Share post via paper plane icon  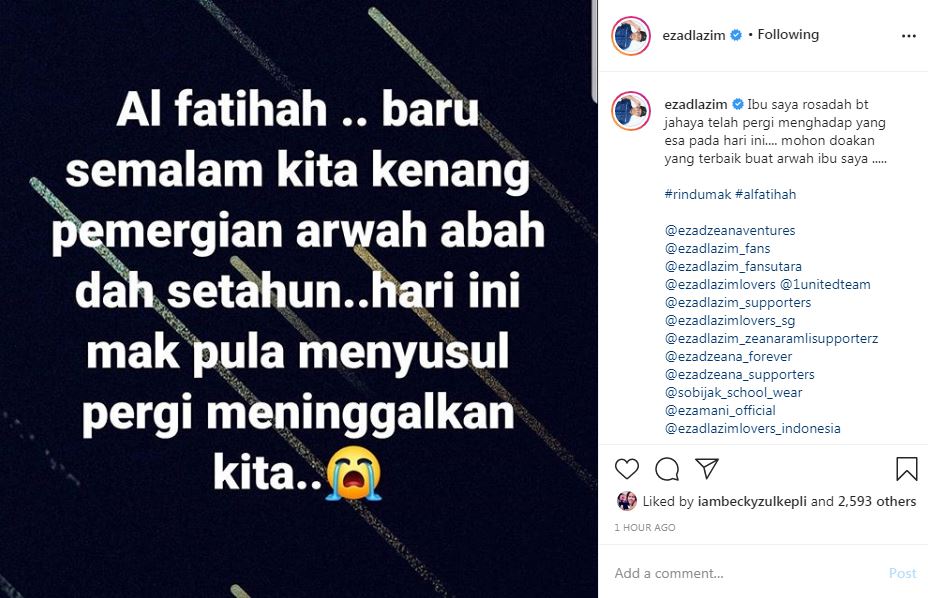click(x=707, y=468)
